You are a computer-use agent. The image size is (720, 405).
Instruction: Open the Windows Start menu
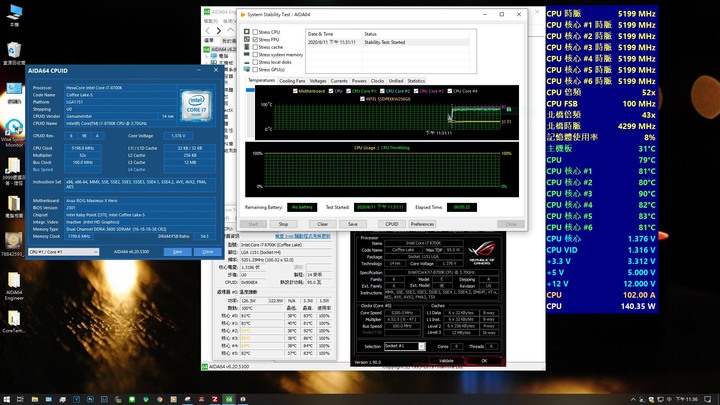pos(6,399)
